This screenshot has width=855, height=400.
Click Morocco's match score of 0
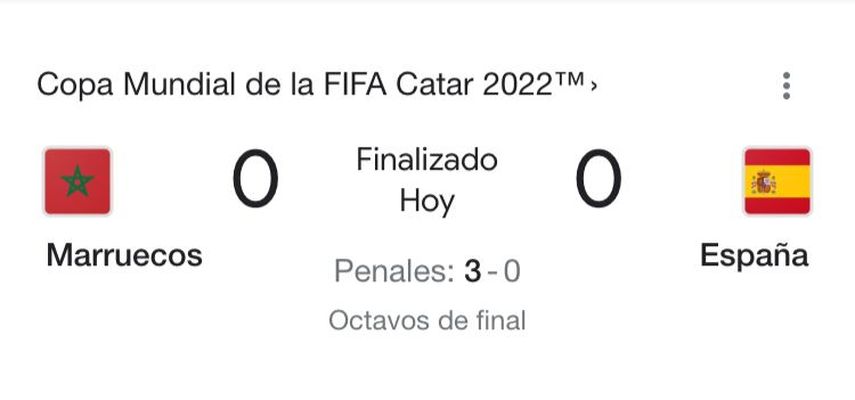point(255,182)
